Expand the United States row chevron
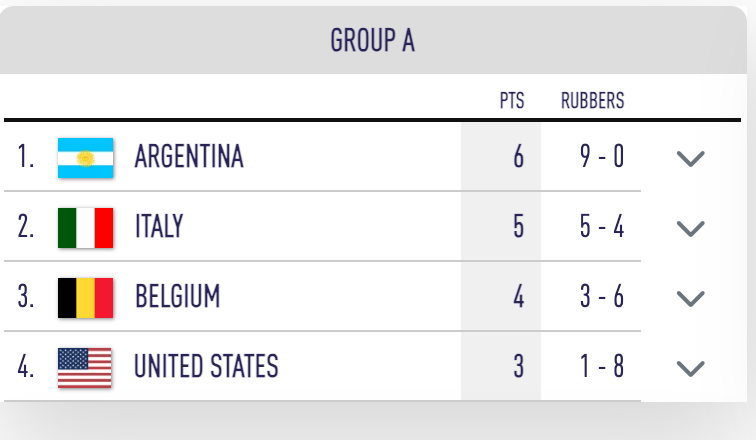 pyautogui.click(x=690, y=368)
